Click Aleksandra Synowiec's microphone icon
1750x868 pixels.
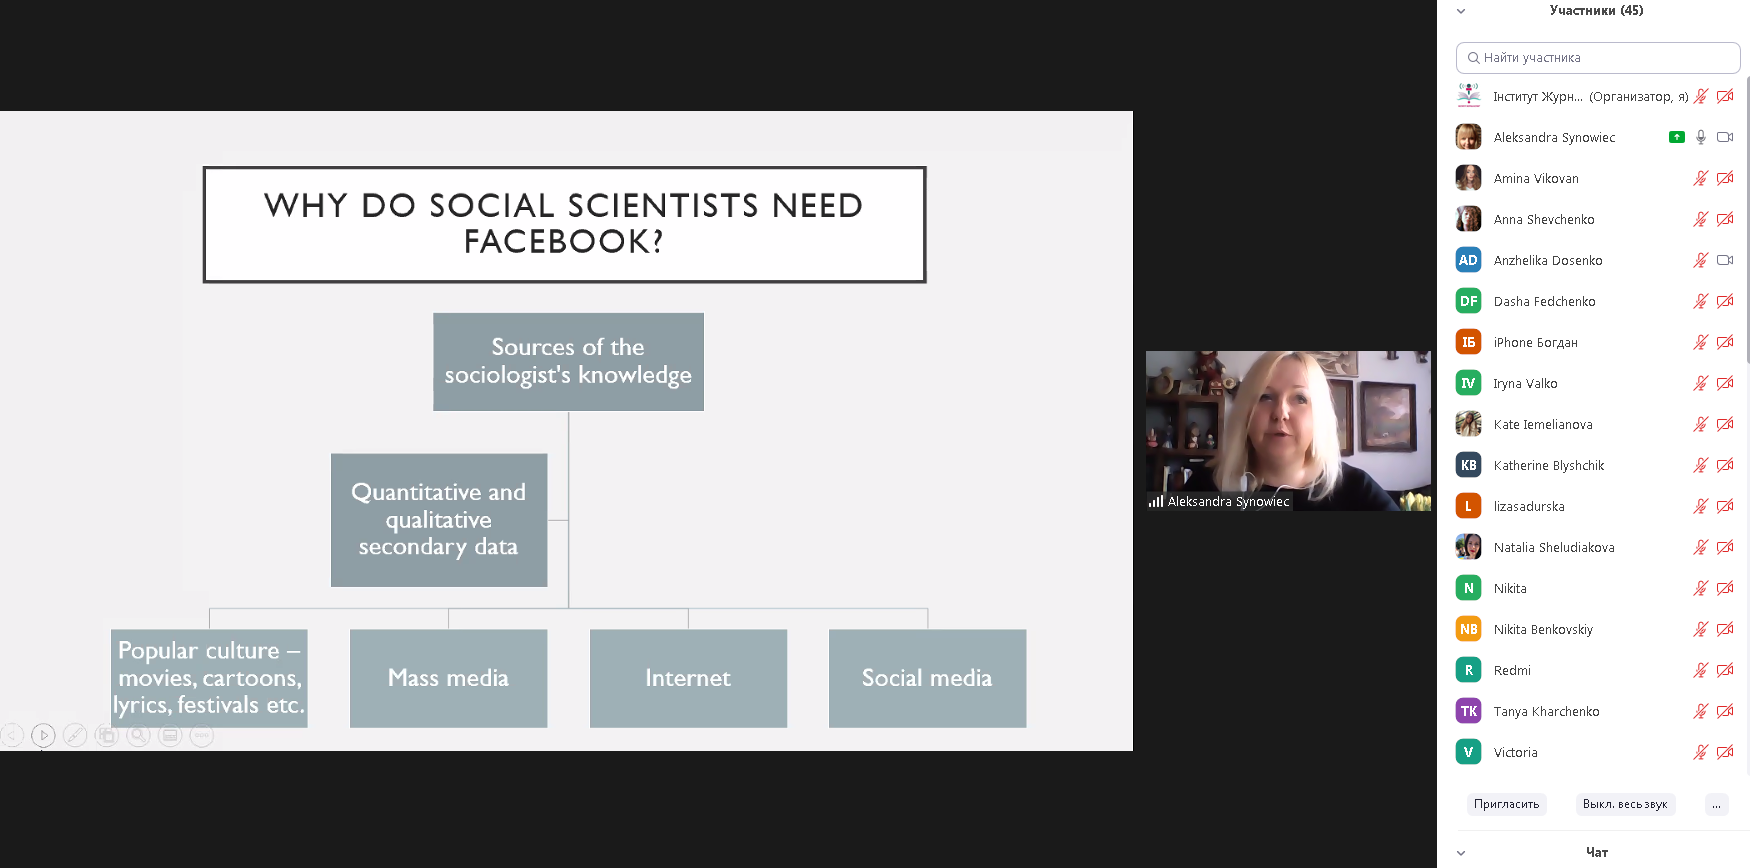point(1701,137)
